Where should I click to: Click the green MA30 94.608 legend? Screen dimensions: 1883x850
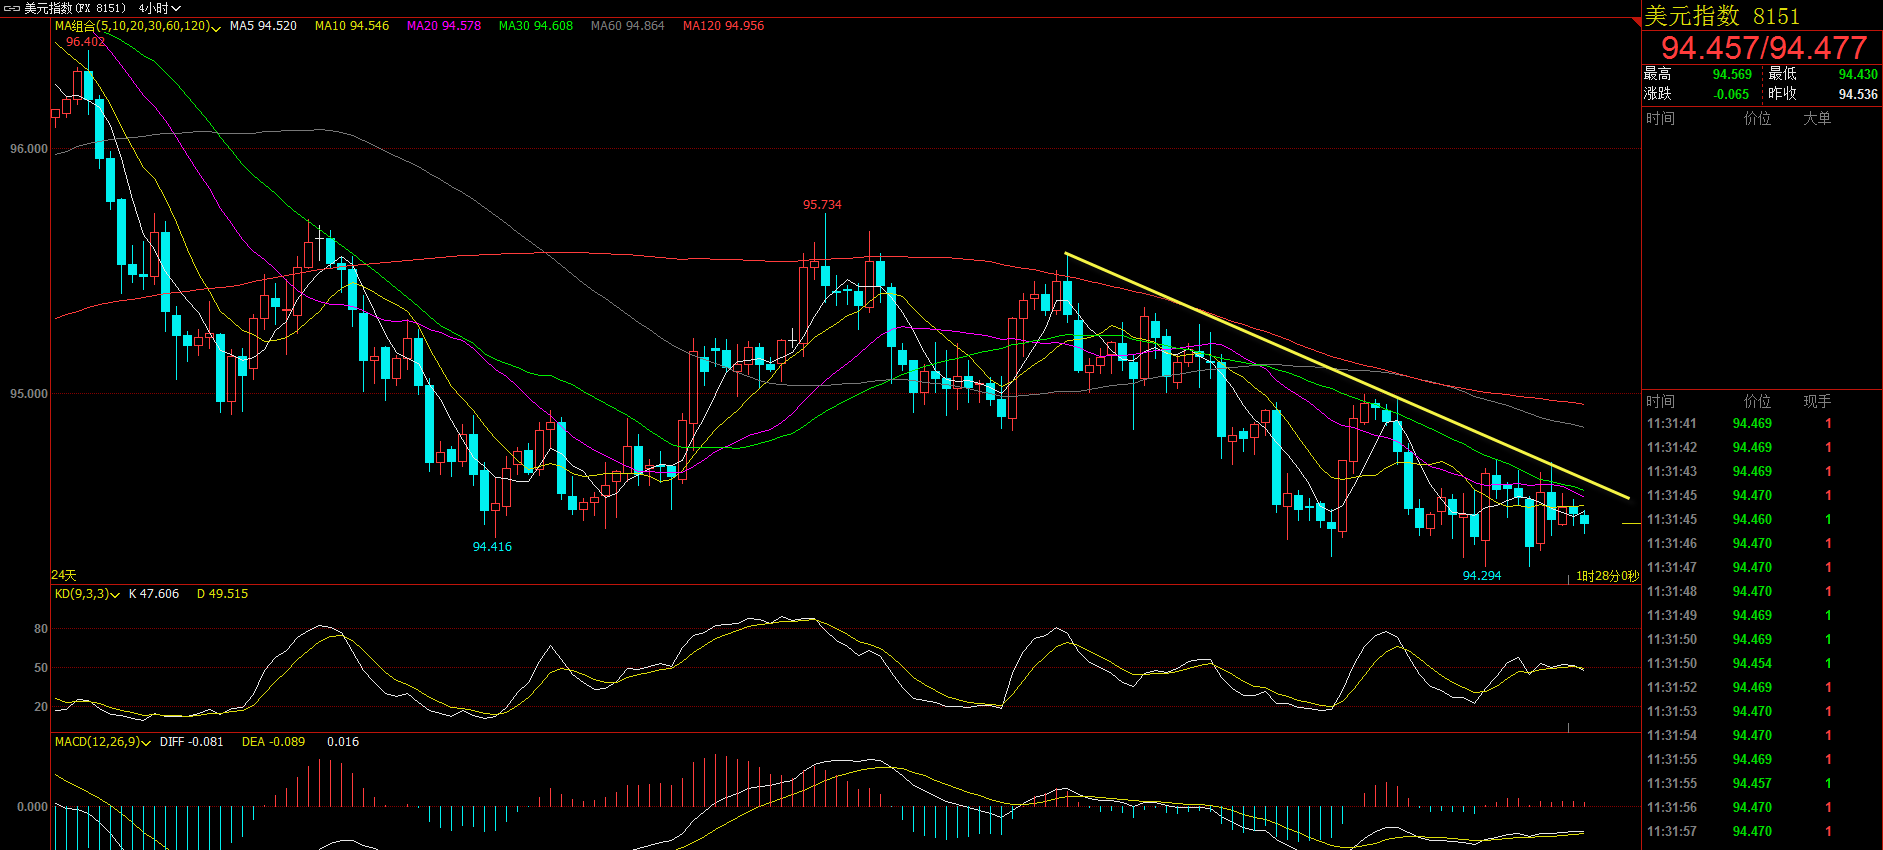(x=535, y=26)
